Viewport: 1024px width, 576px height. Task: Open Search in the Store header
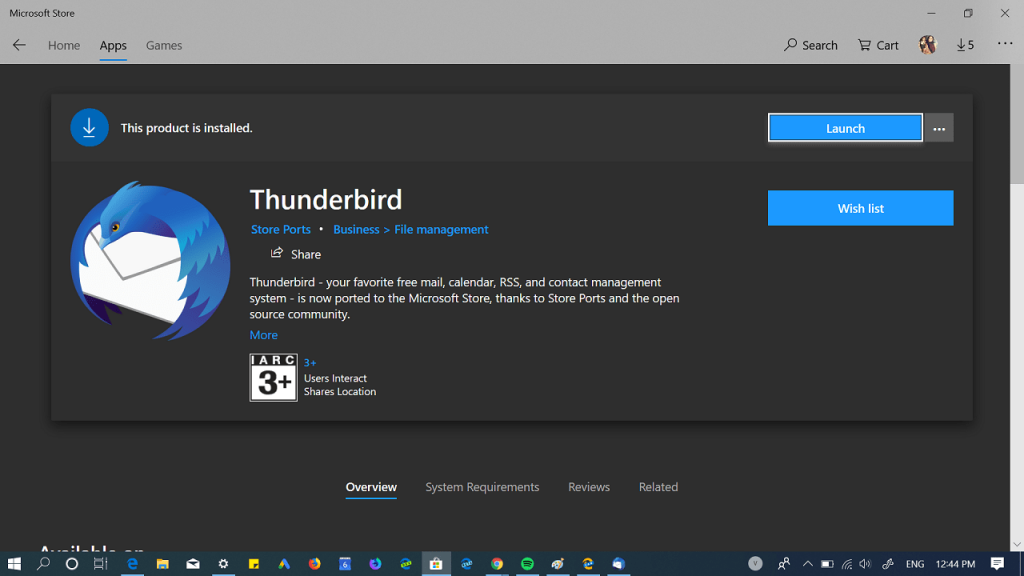810,45
